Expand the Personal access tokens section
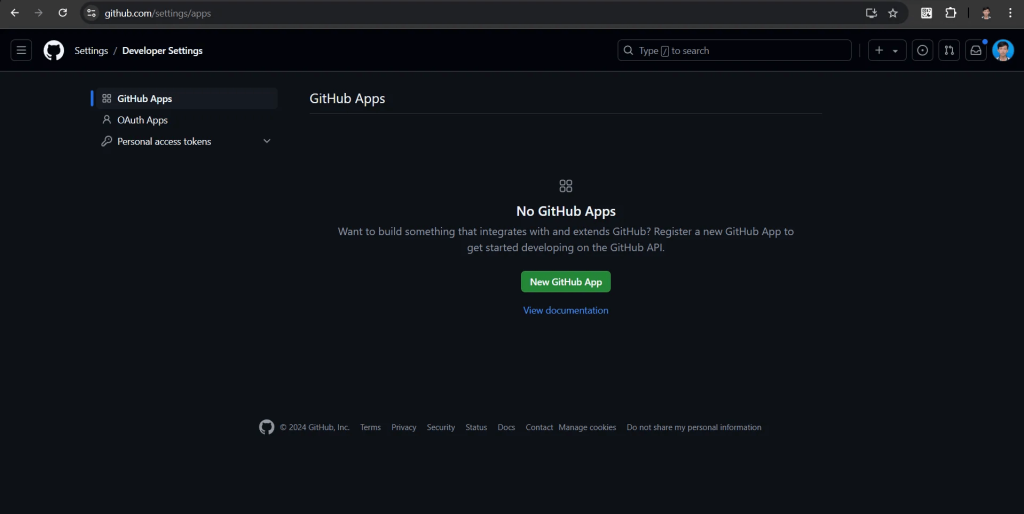The height and width of the screenshot is (514, 1024). [266, 141]
